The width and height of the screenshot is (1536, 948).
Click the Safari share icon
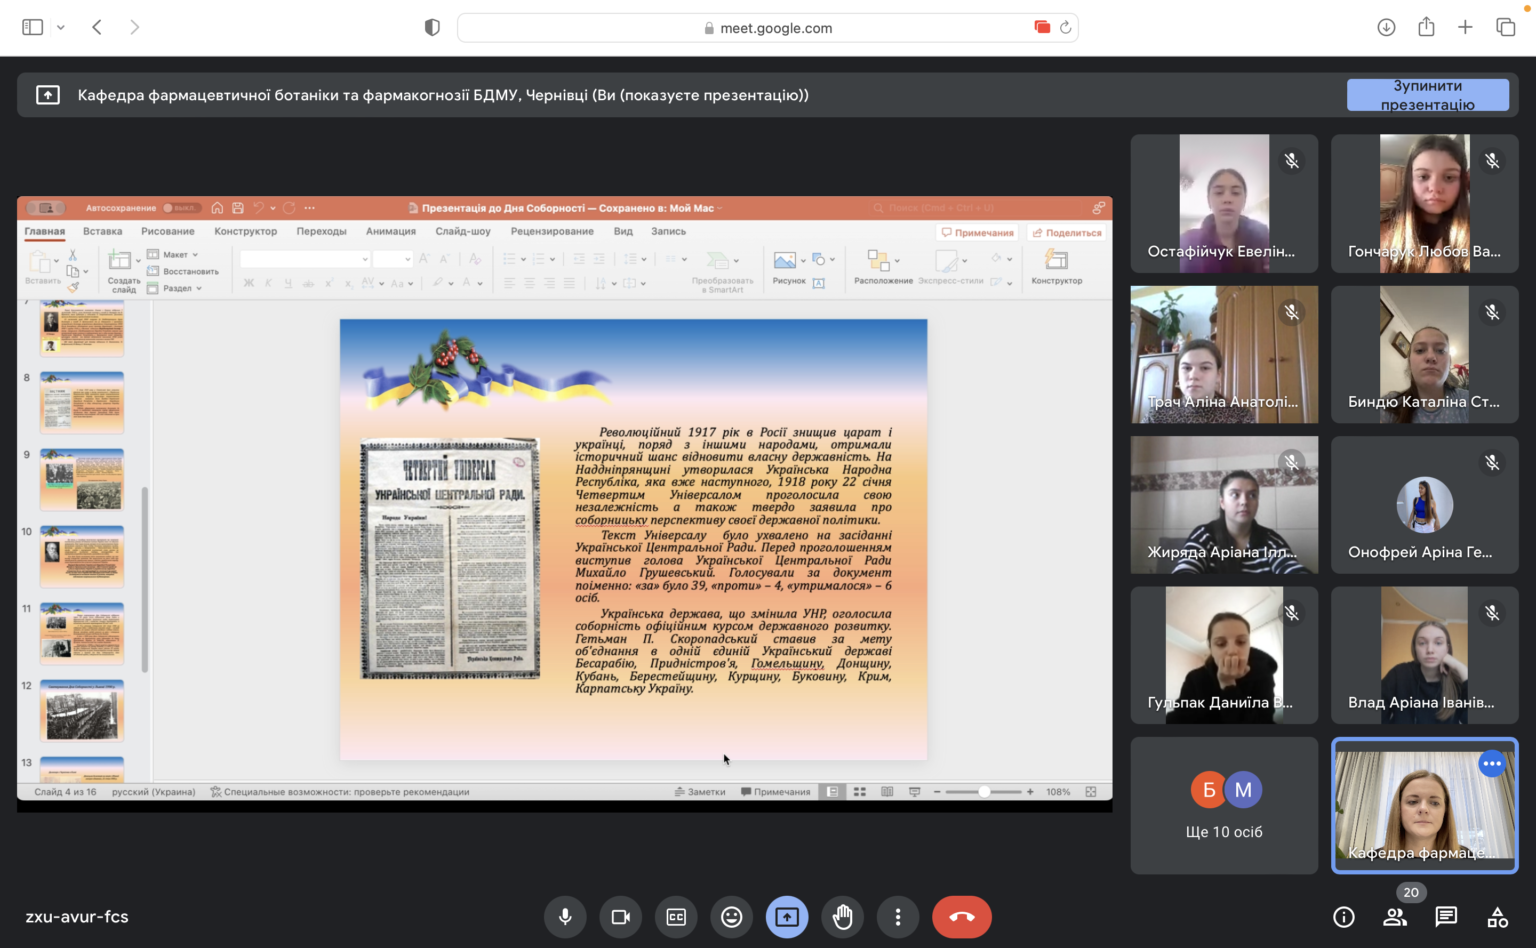[1426, 28]
